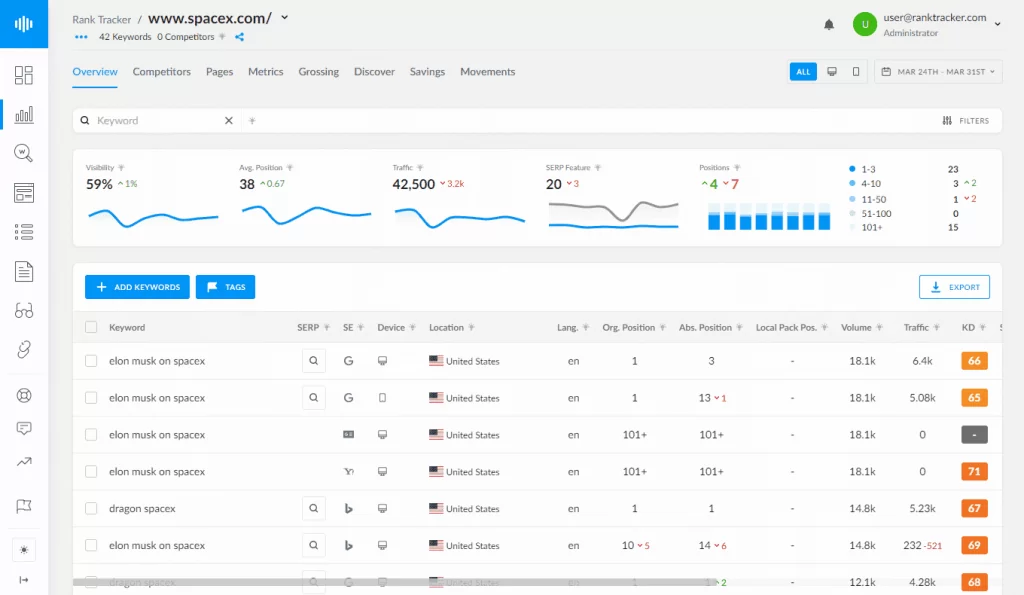Open the reports document icon in sidebar

pyautogui.click(x=23, y=271)
